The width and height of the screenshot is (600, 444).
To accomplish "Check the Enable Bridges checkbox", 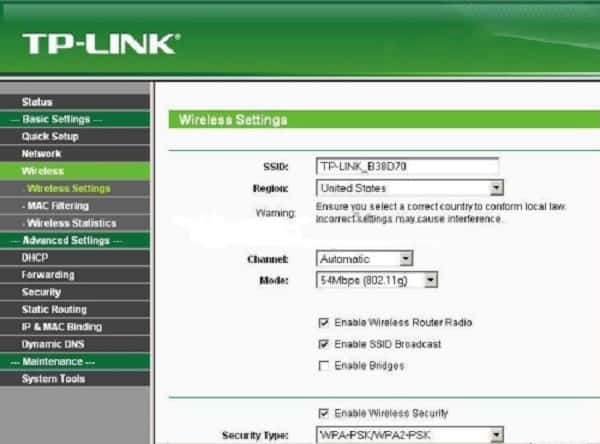I will pyautogui.click(x=324, y=366).
